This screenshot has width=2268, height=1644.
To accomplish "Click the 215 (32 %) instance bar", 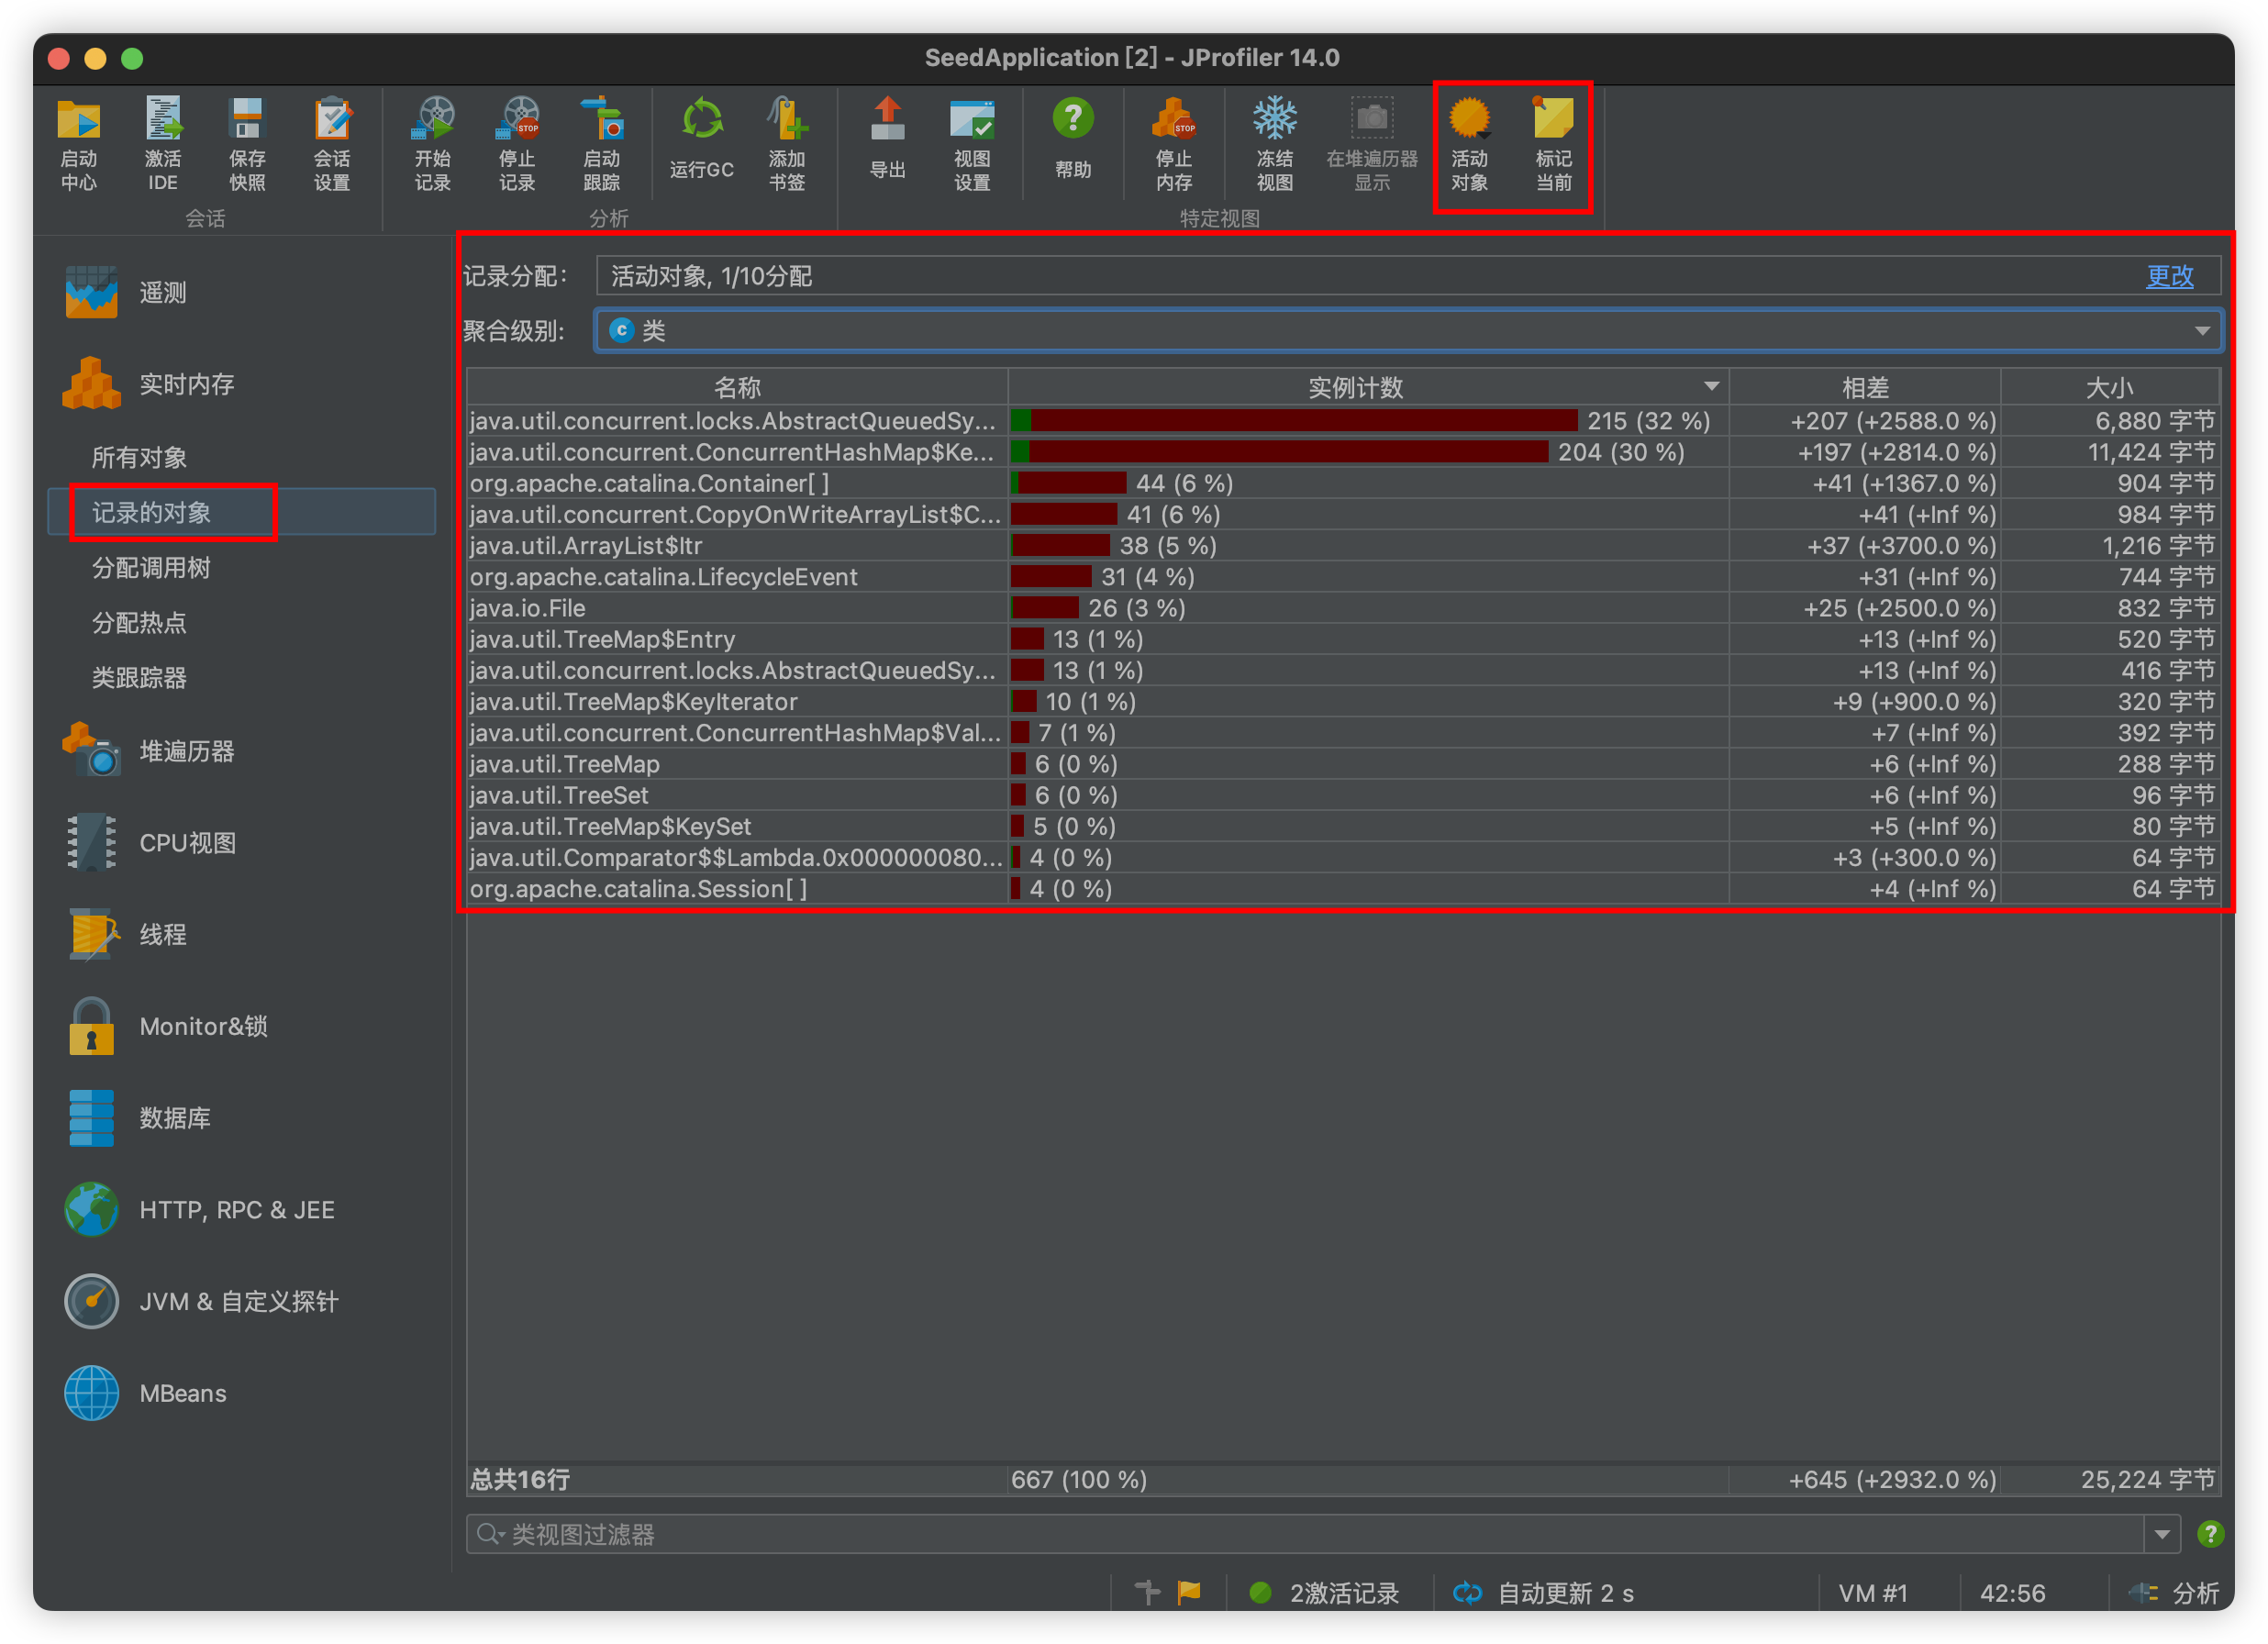I will (x=1294, y=421).
